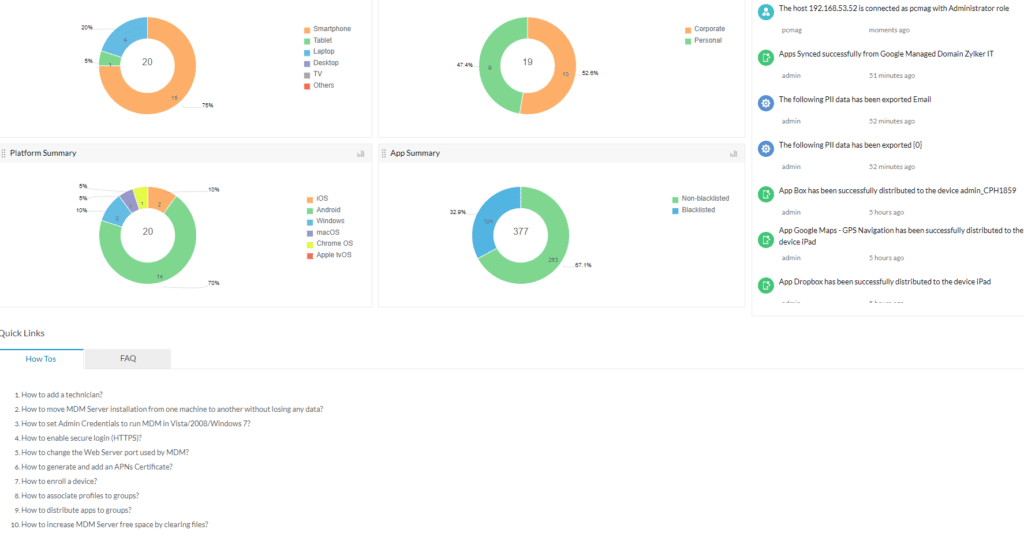Click the App Summary bar chart icon
Screen dimensions: 1024x537
tap(733, 154)
